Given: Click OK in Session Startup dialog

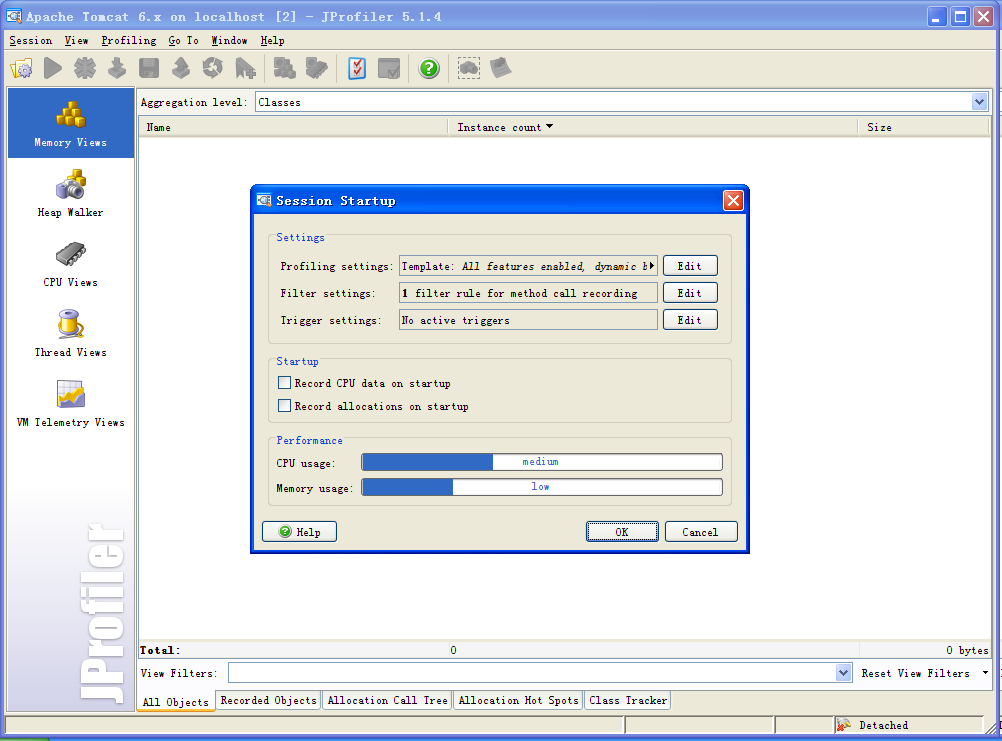Looking at the screenshot, I should [x=622, y=531].
